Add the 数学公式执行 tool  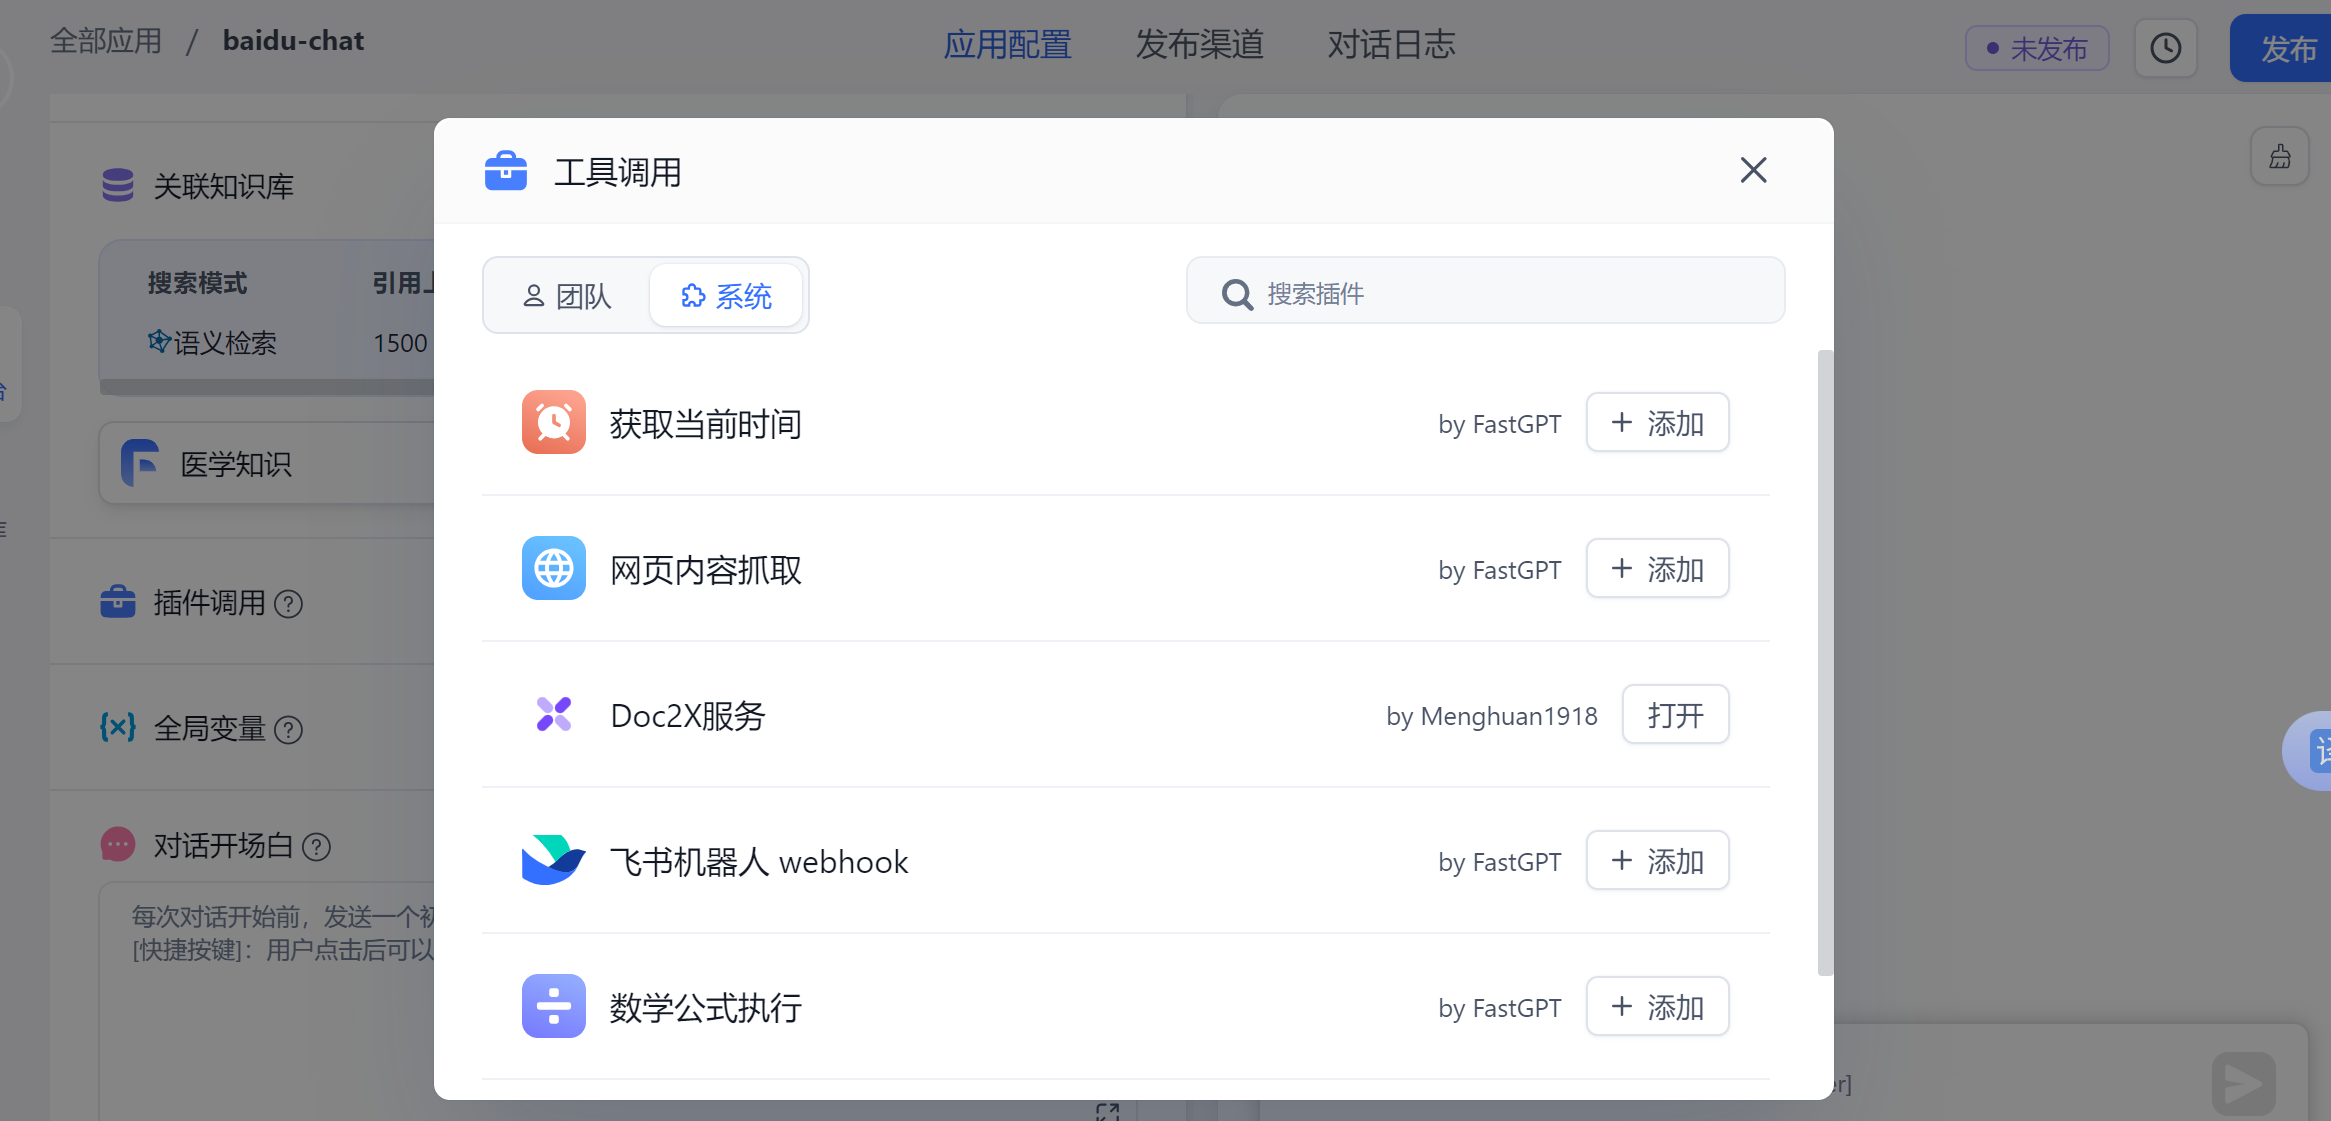pyautogui.click(x=1657, y=1007)
